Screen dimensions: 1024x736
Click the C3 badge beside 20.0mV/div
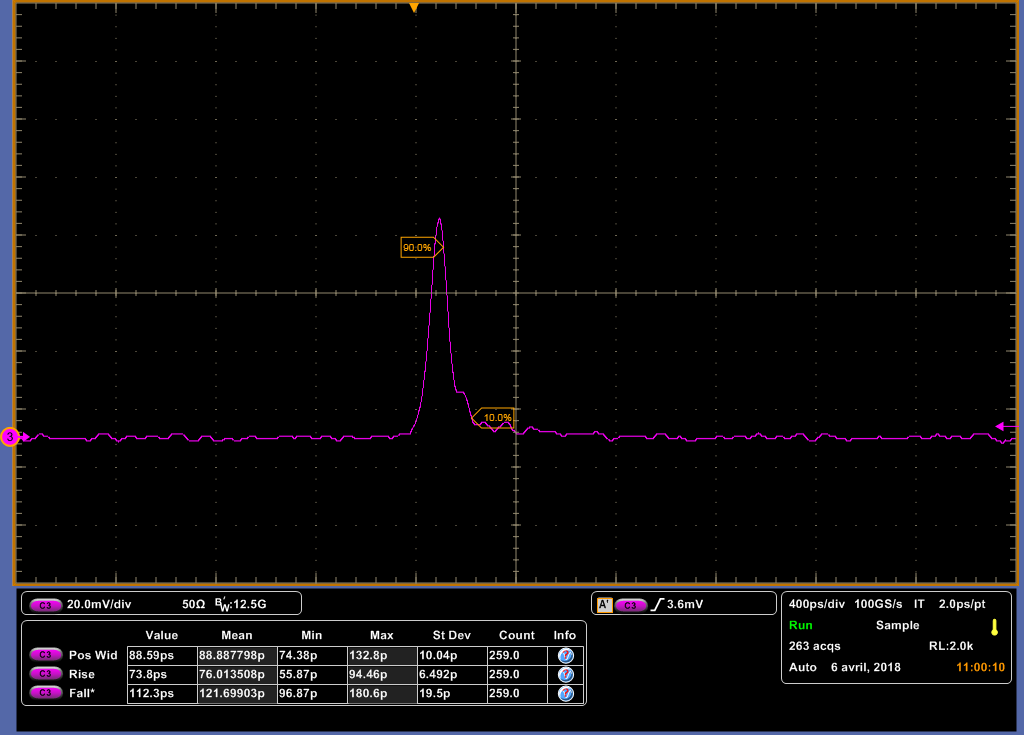coord(45,605)
